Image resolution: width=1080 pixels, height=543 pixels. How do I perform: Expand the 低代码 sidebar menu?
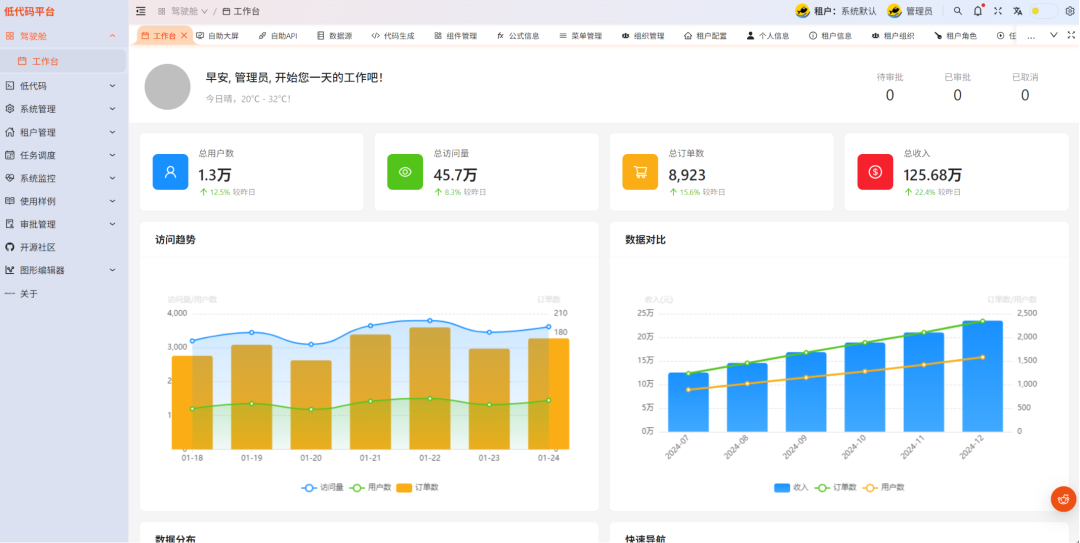(x=63, y=86)
